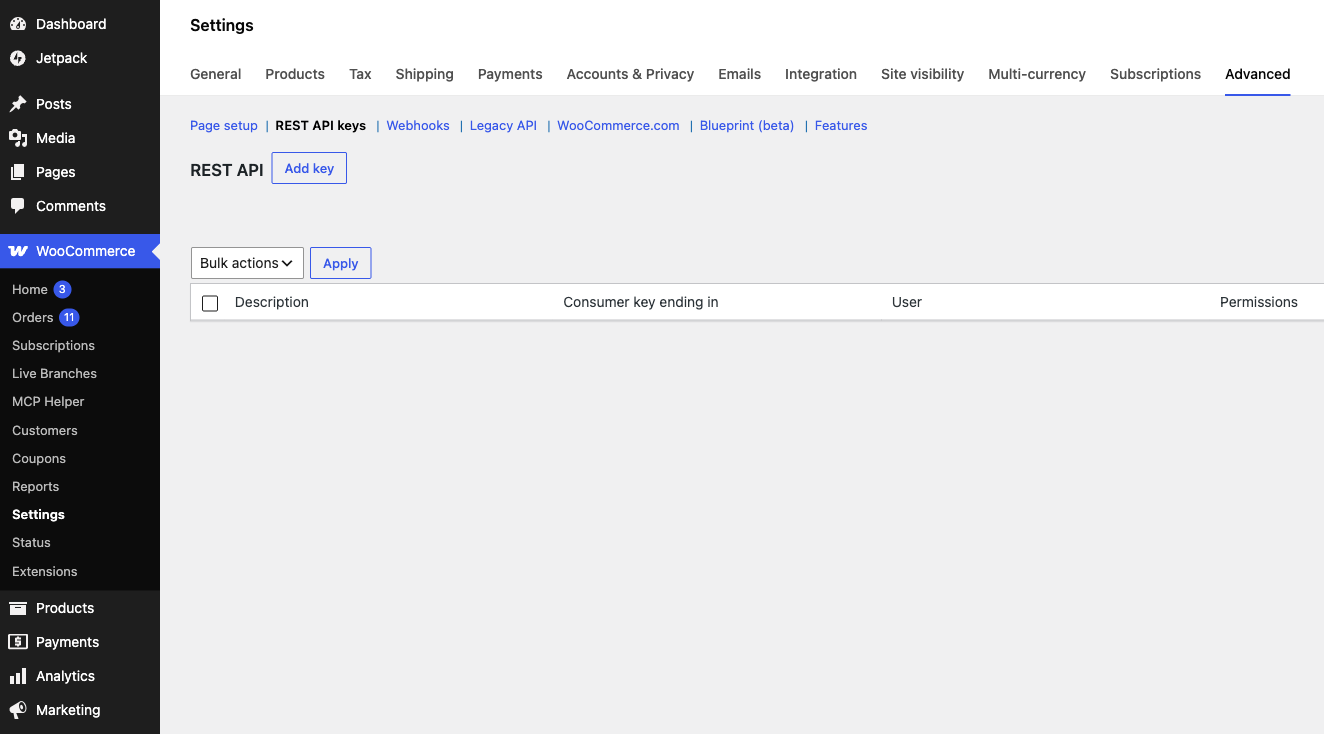Go to the Reports submenu item
1324x734 pixels.
(36, 486)
